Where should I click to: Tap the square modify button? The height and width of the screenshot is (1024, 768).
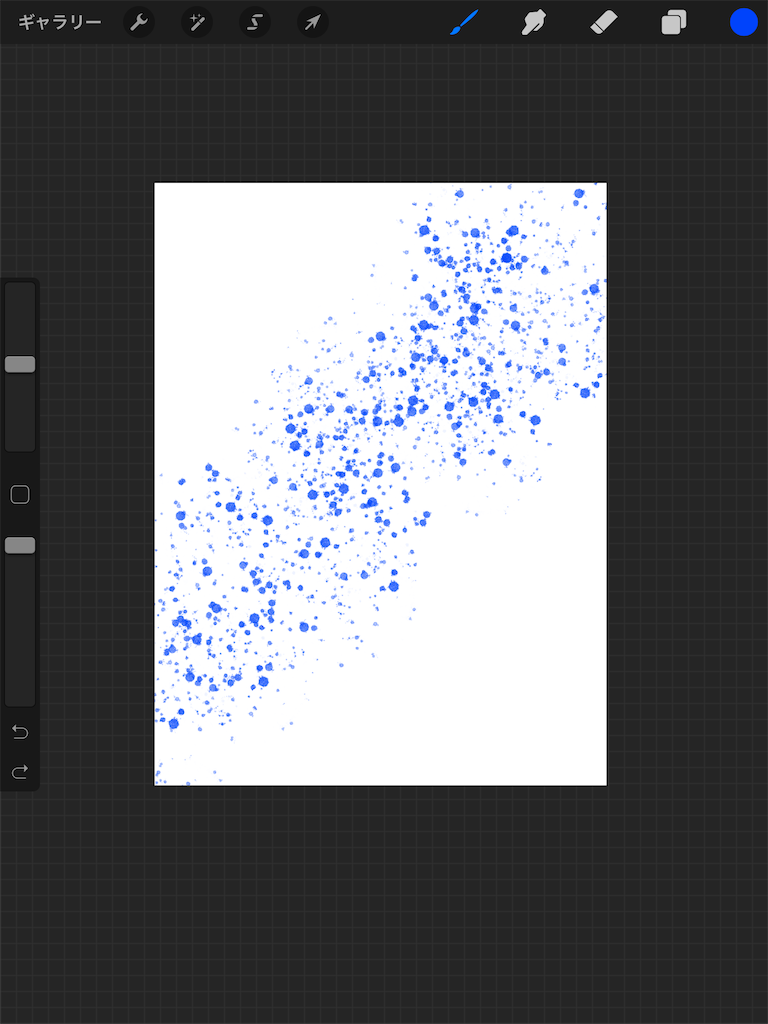coord(20,494)
